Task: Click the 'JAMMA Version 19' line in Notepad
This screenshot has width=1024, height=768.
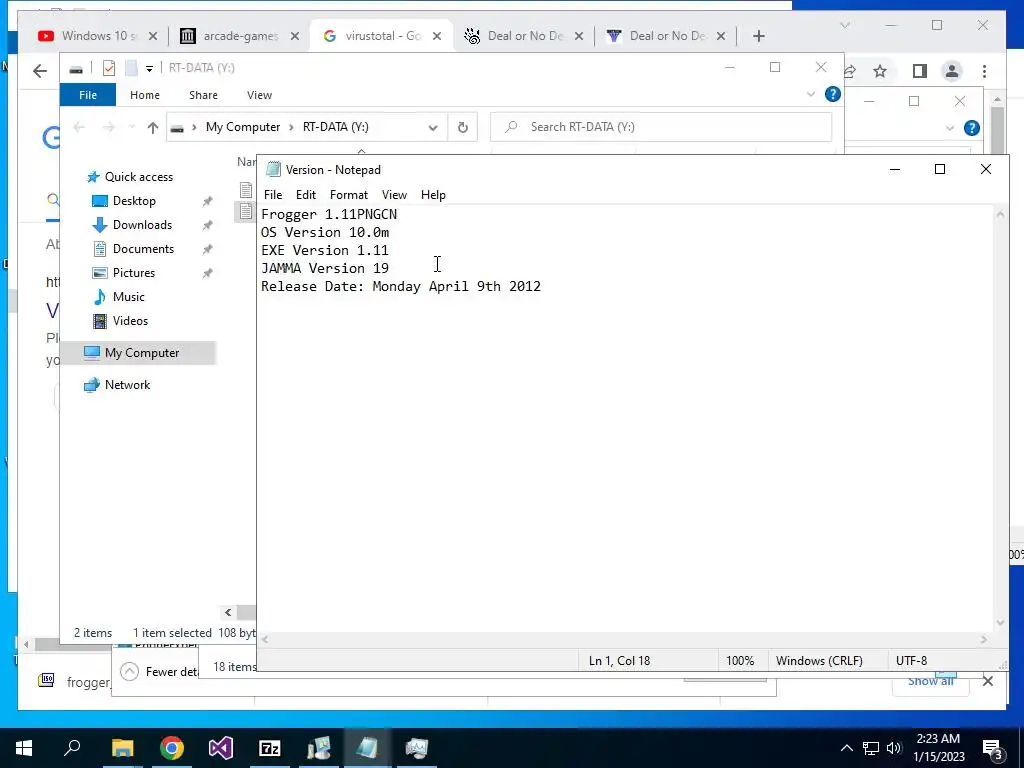Action: 325,268
